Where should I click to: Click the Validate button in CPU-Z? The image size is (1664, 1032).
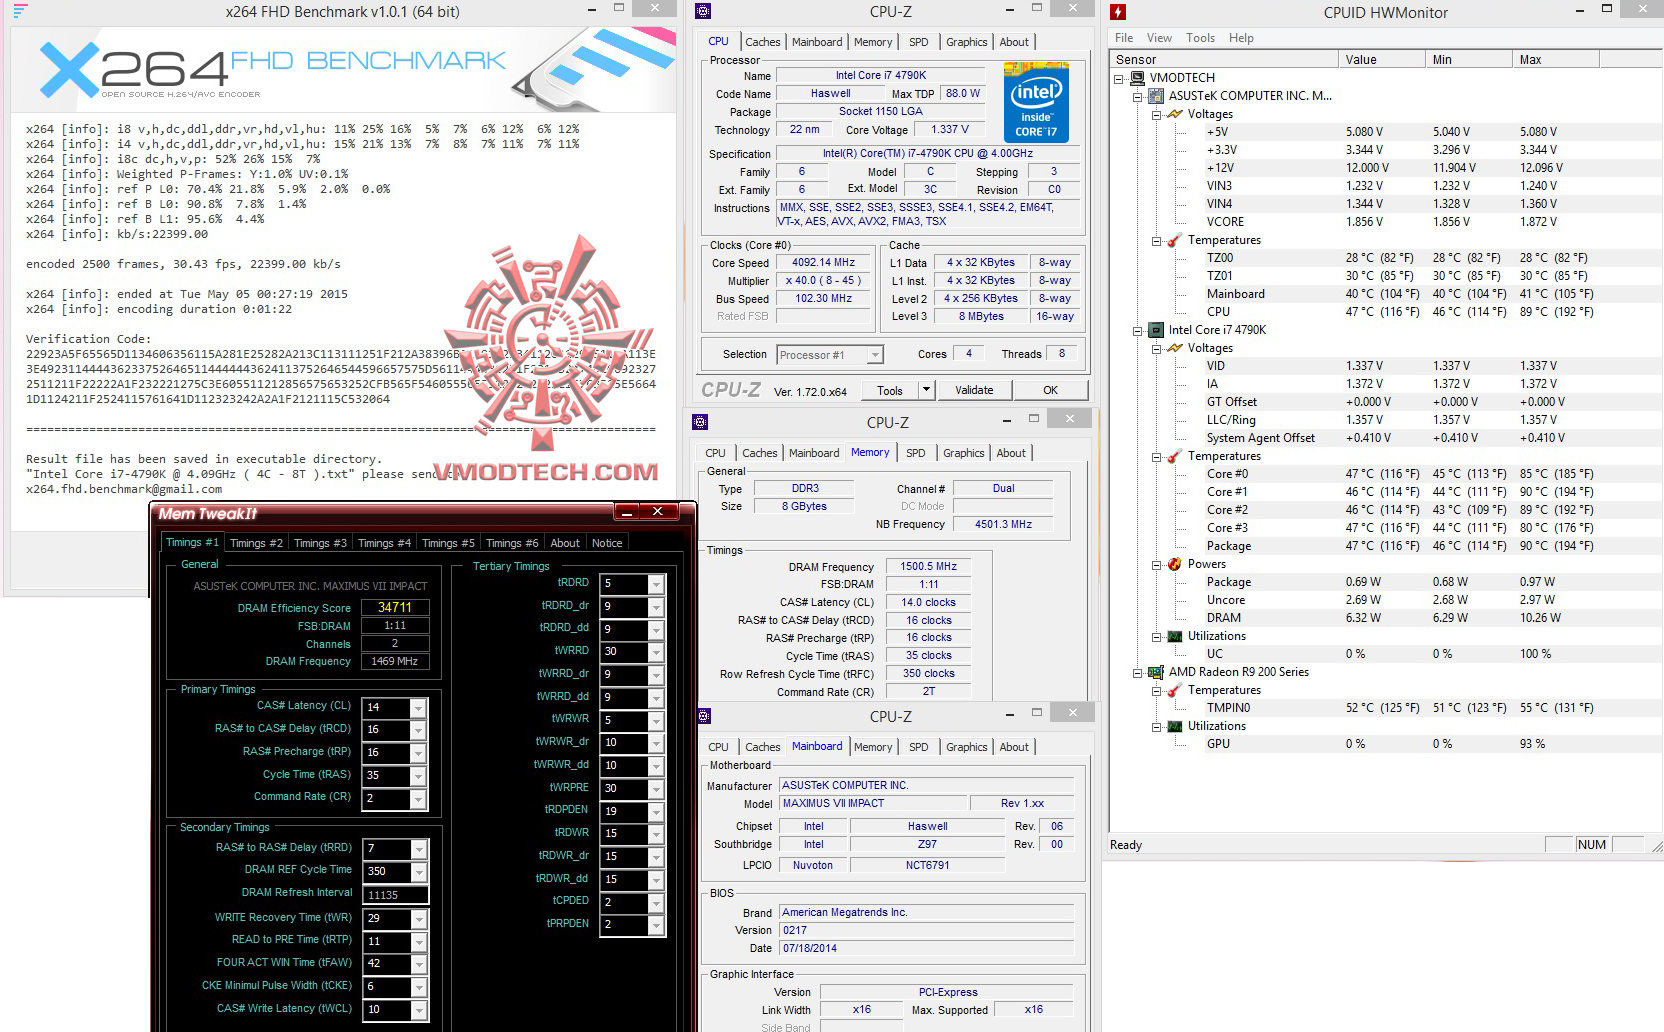point(974,390)
